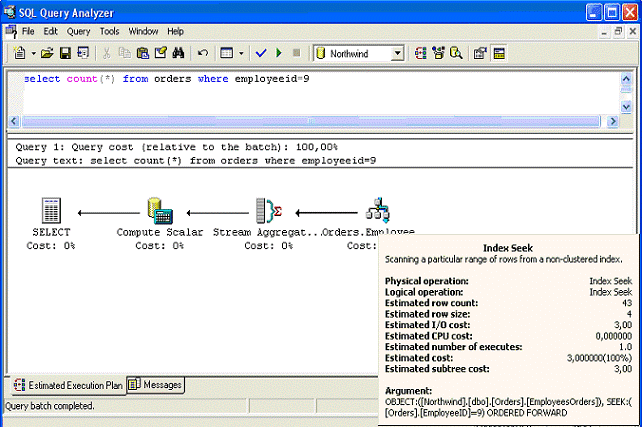
Task: Minimize the inner query window
Action: coord(604,32)
